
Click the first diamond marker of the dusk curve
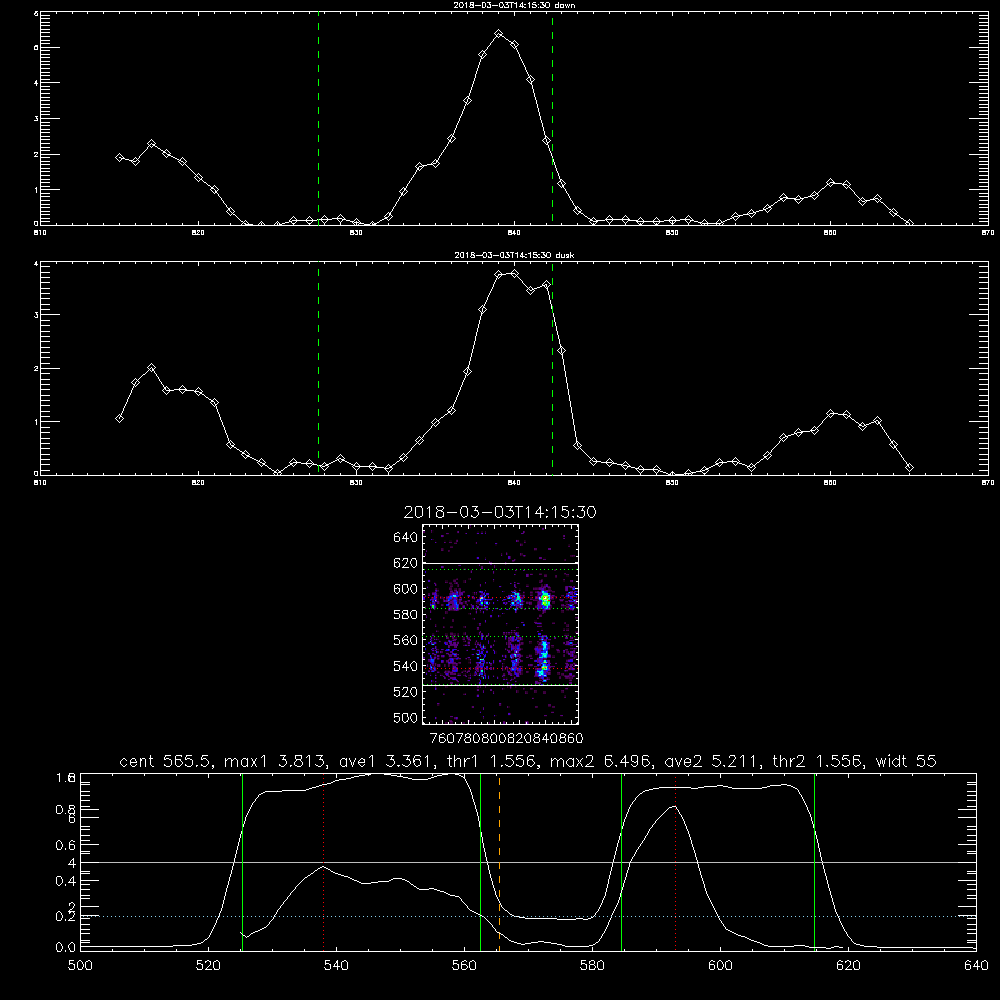119,418
